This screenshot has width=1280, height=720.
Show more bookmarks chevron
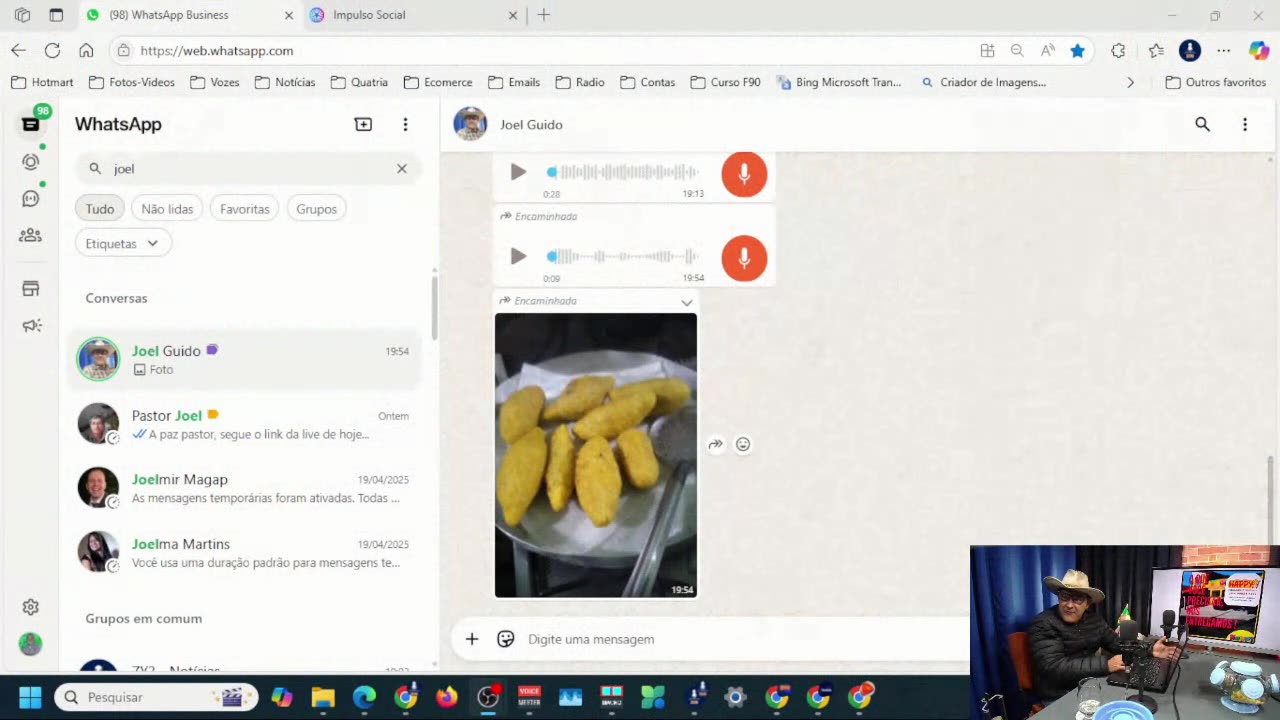[1130, 82]
